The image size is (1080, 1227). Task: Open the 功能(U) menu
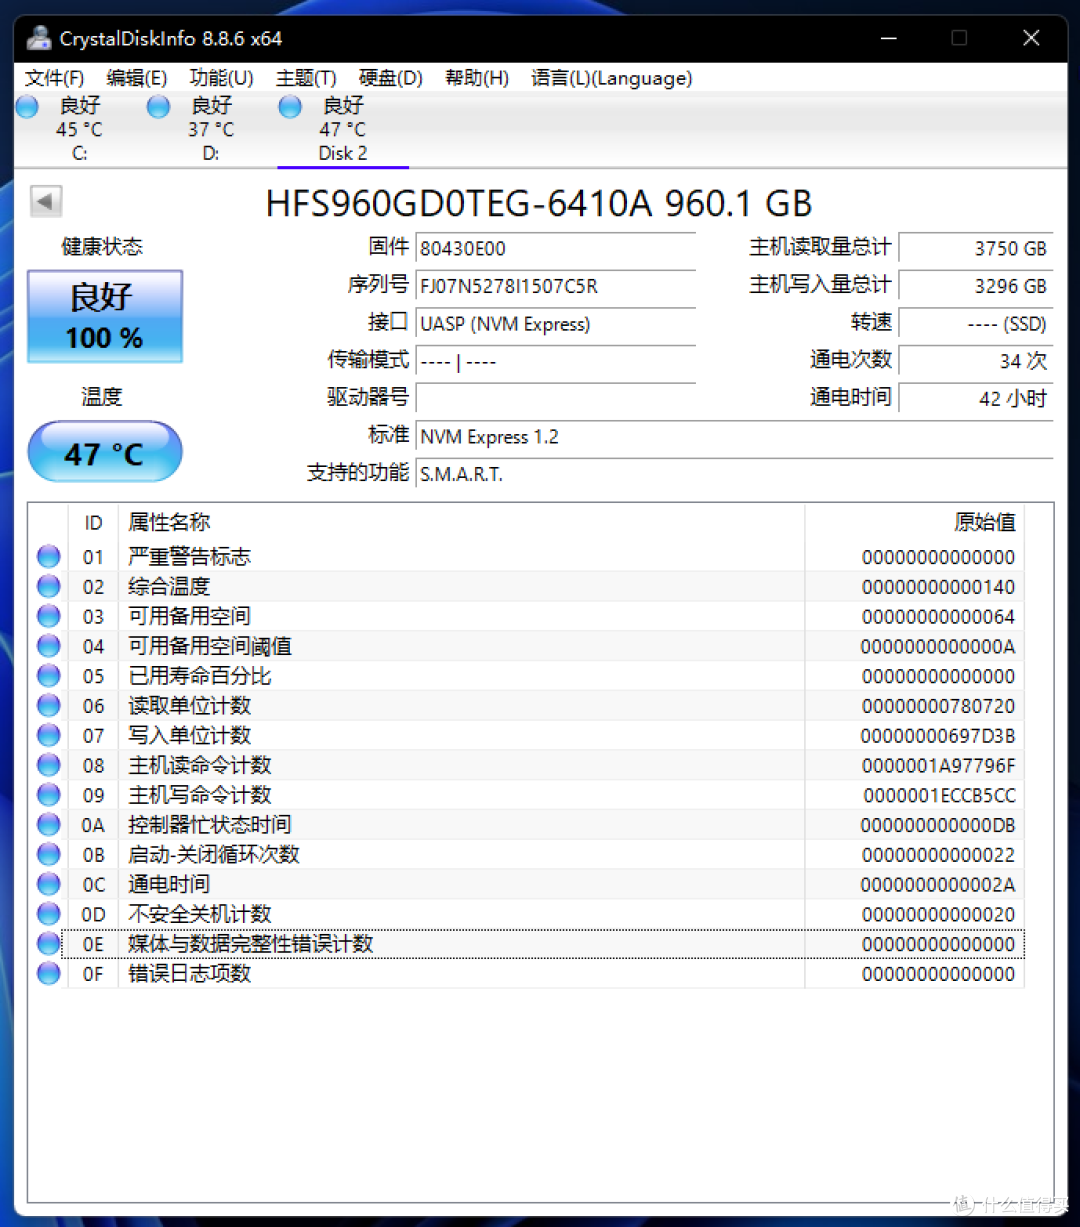pyautogui.click(x=221, y=78)
